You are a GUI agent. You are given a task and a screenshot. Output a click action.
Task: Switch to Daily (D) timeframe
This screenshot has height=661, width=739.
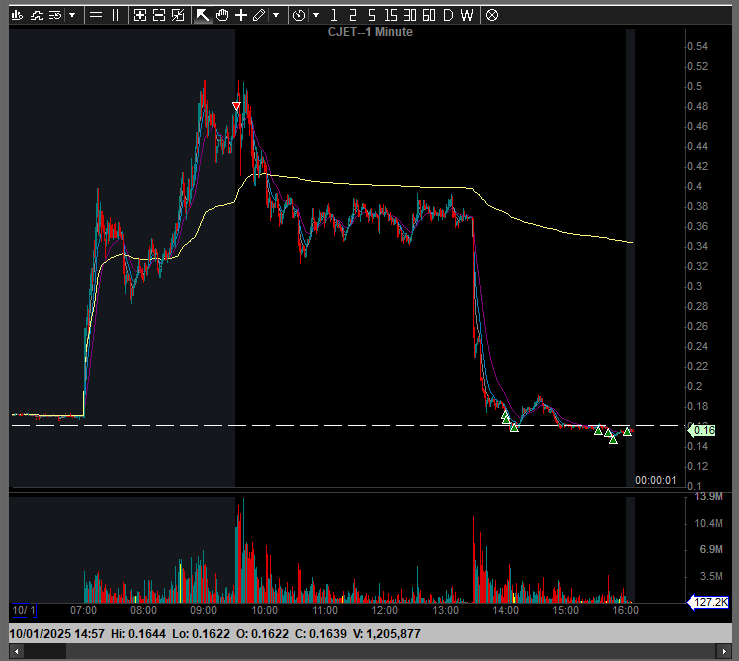pyautogui.click(x=448, y=16)
